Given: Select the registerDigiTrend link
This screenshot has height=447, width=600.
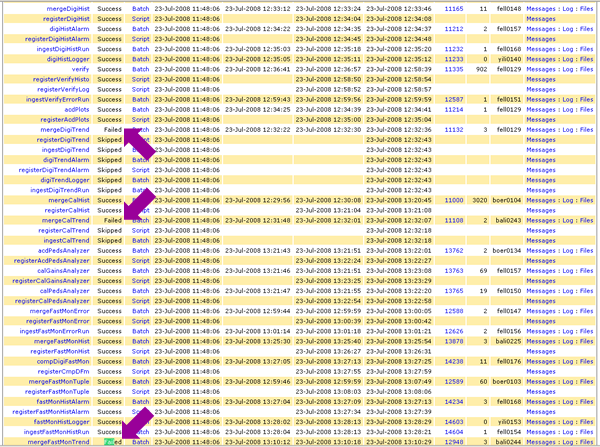Looking at the screenshot, I should [x=63, y=140].
